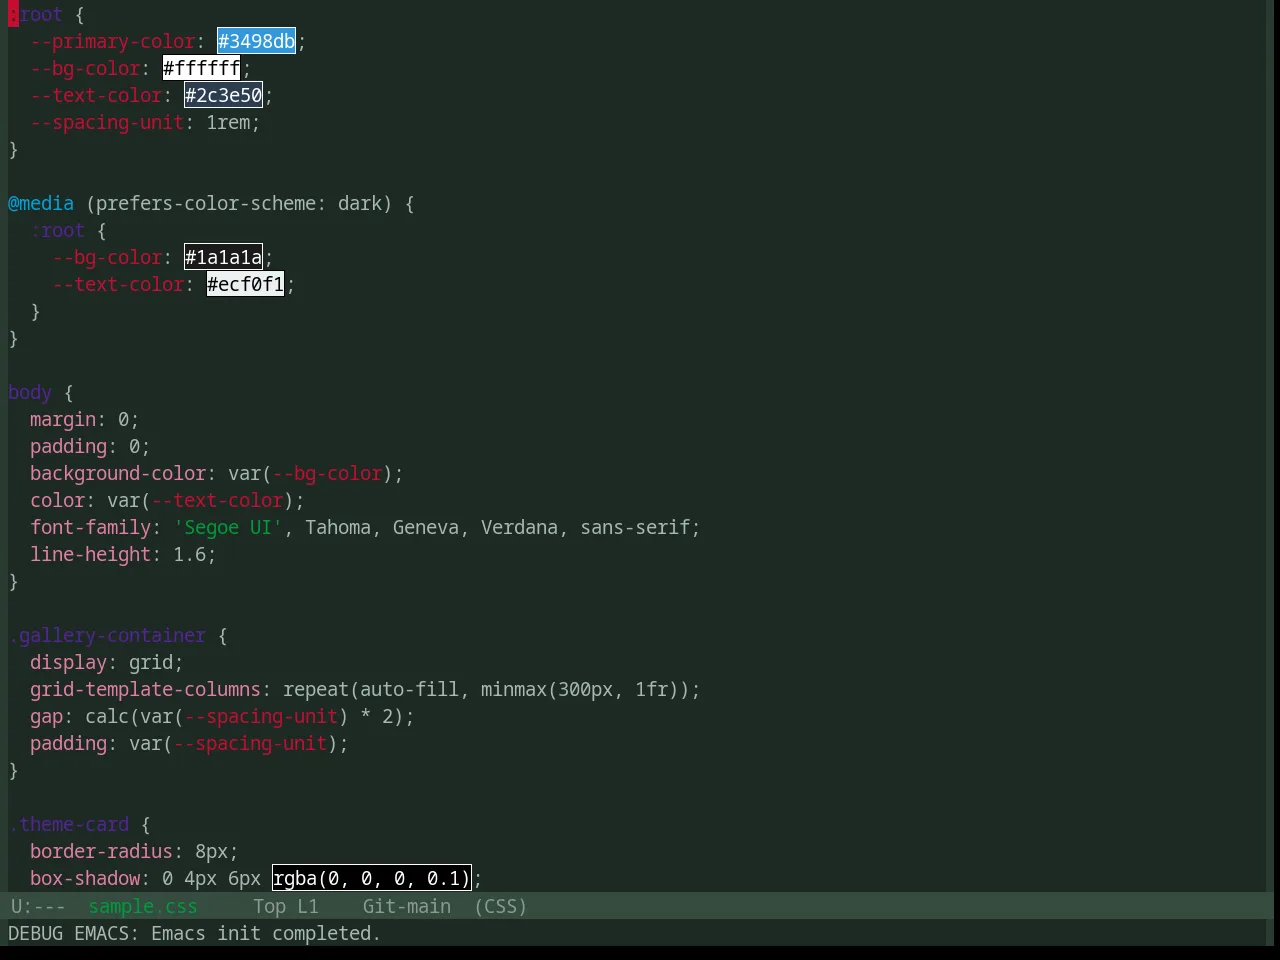Screen dimensions: 1280x960
Task: Click the #2c3e50 color value
Action: [x=223, y=95]
